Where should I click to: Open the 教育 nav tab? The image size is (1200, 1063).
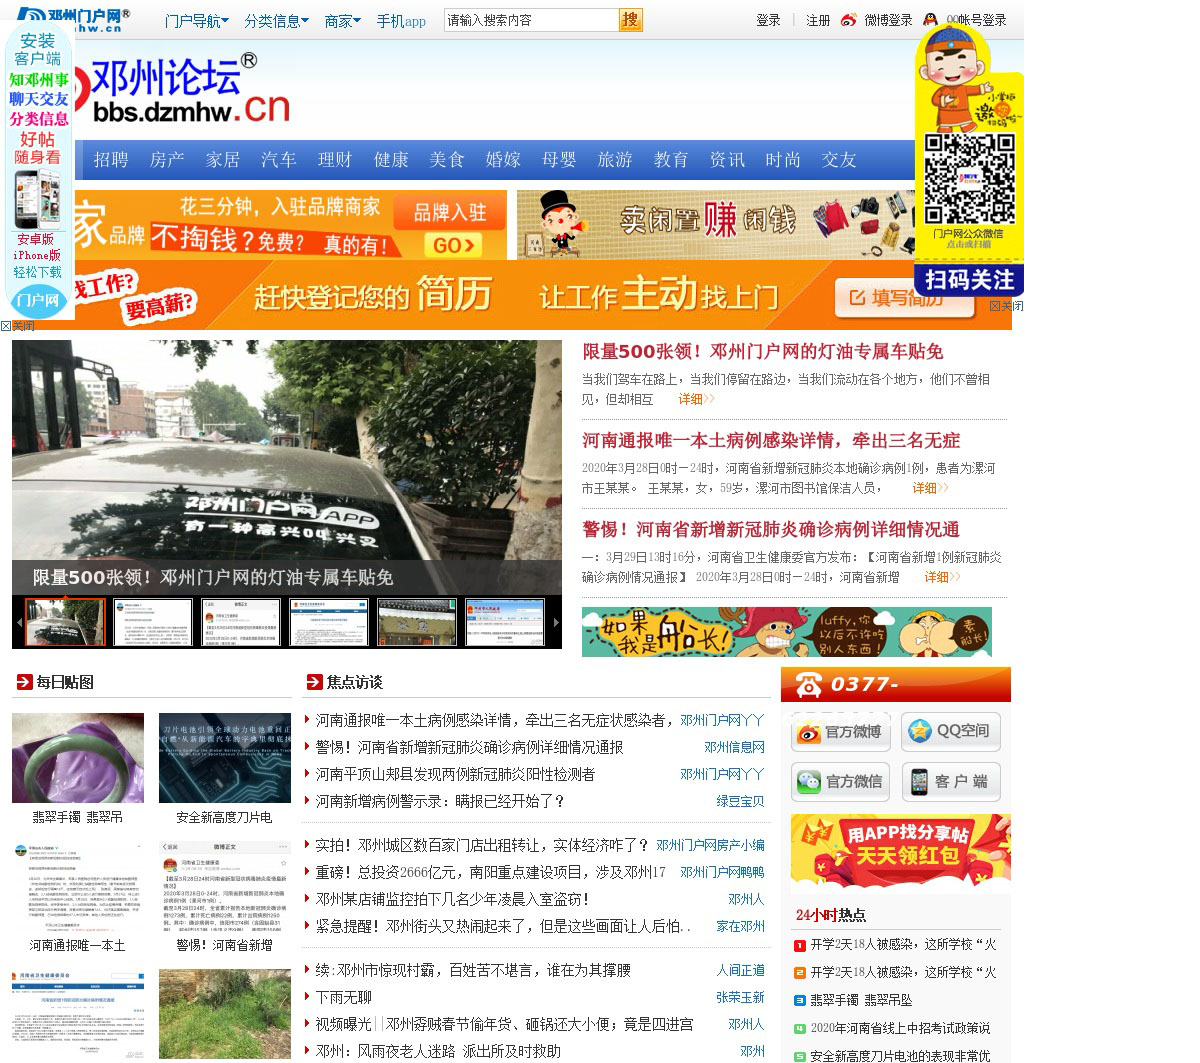tap(671, 160)
